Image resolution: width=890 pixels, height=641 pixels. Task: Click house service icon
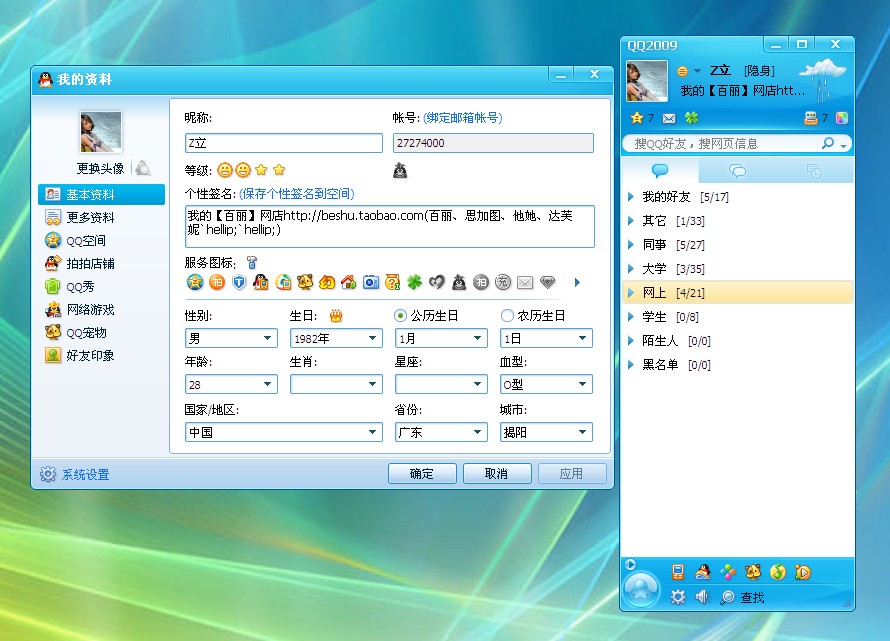pyautogui.click(x=349, y=282)
